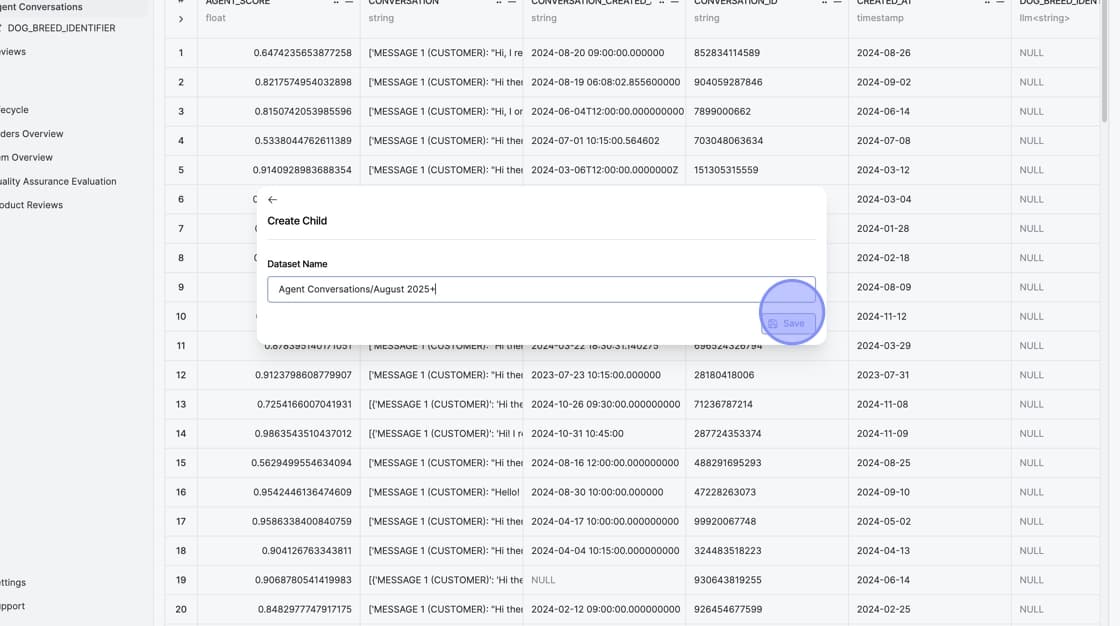
Task: Open Quality Assurance Evaluation in the sidebar
Action: [x=58, y=182]
